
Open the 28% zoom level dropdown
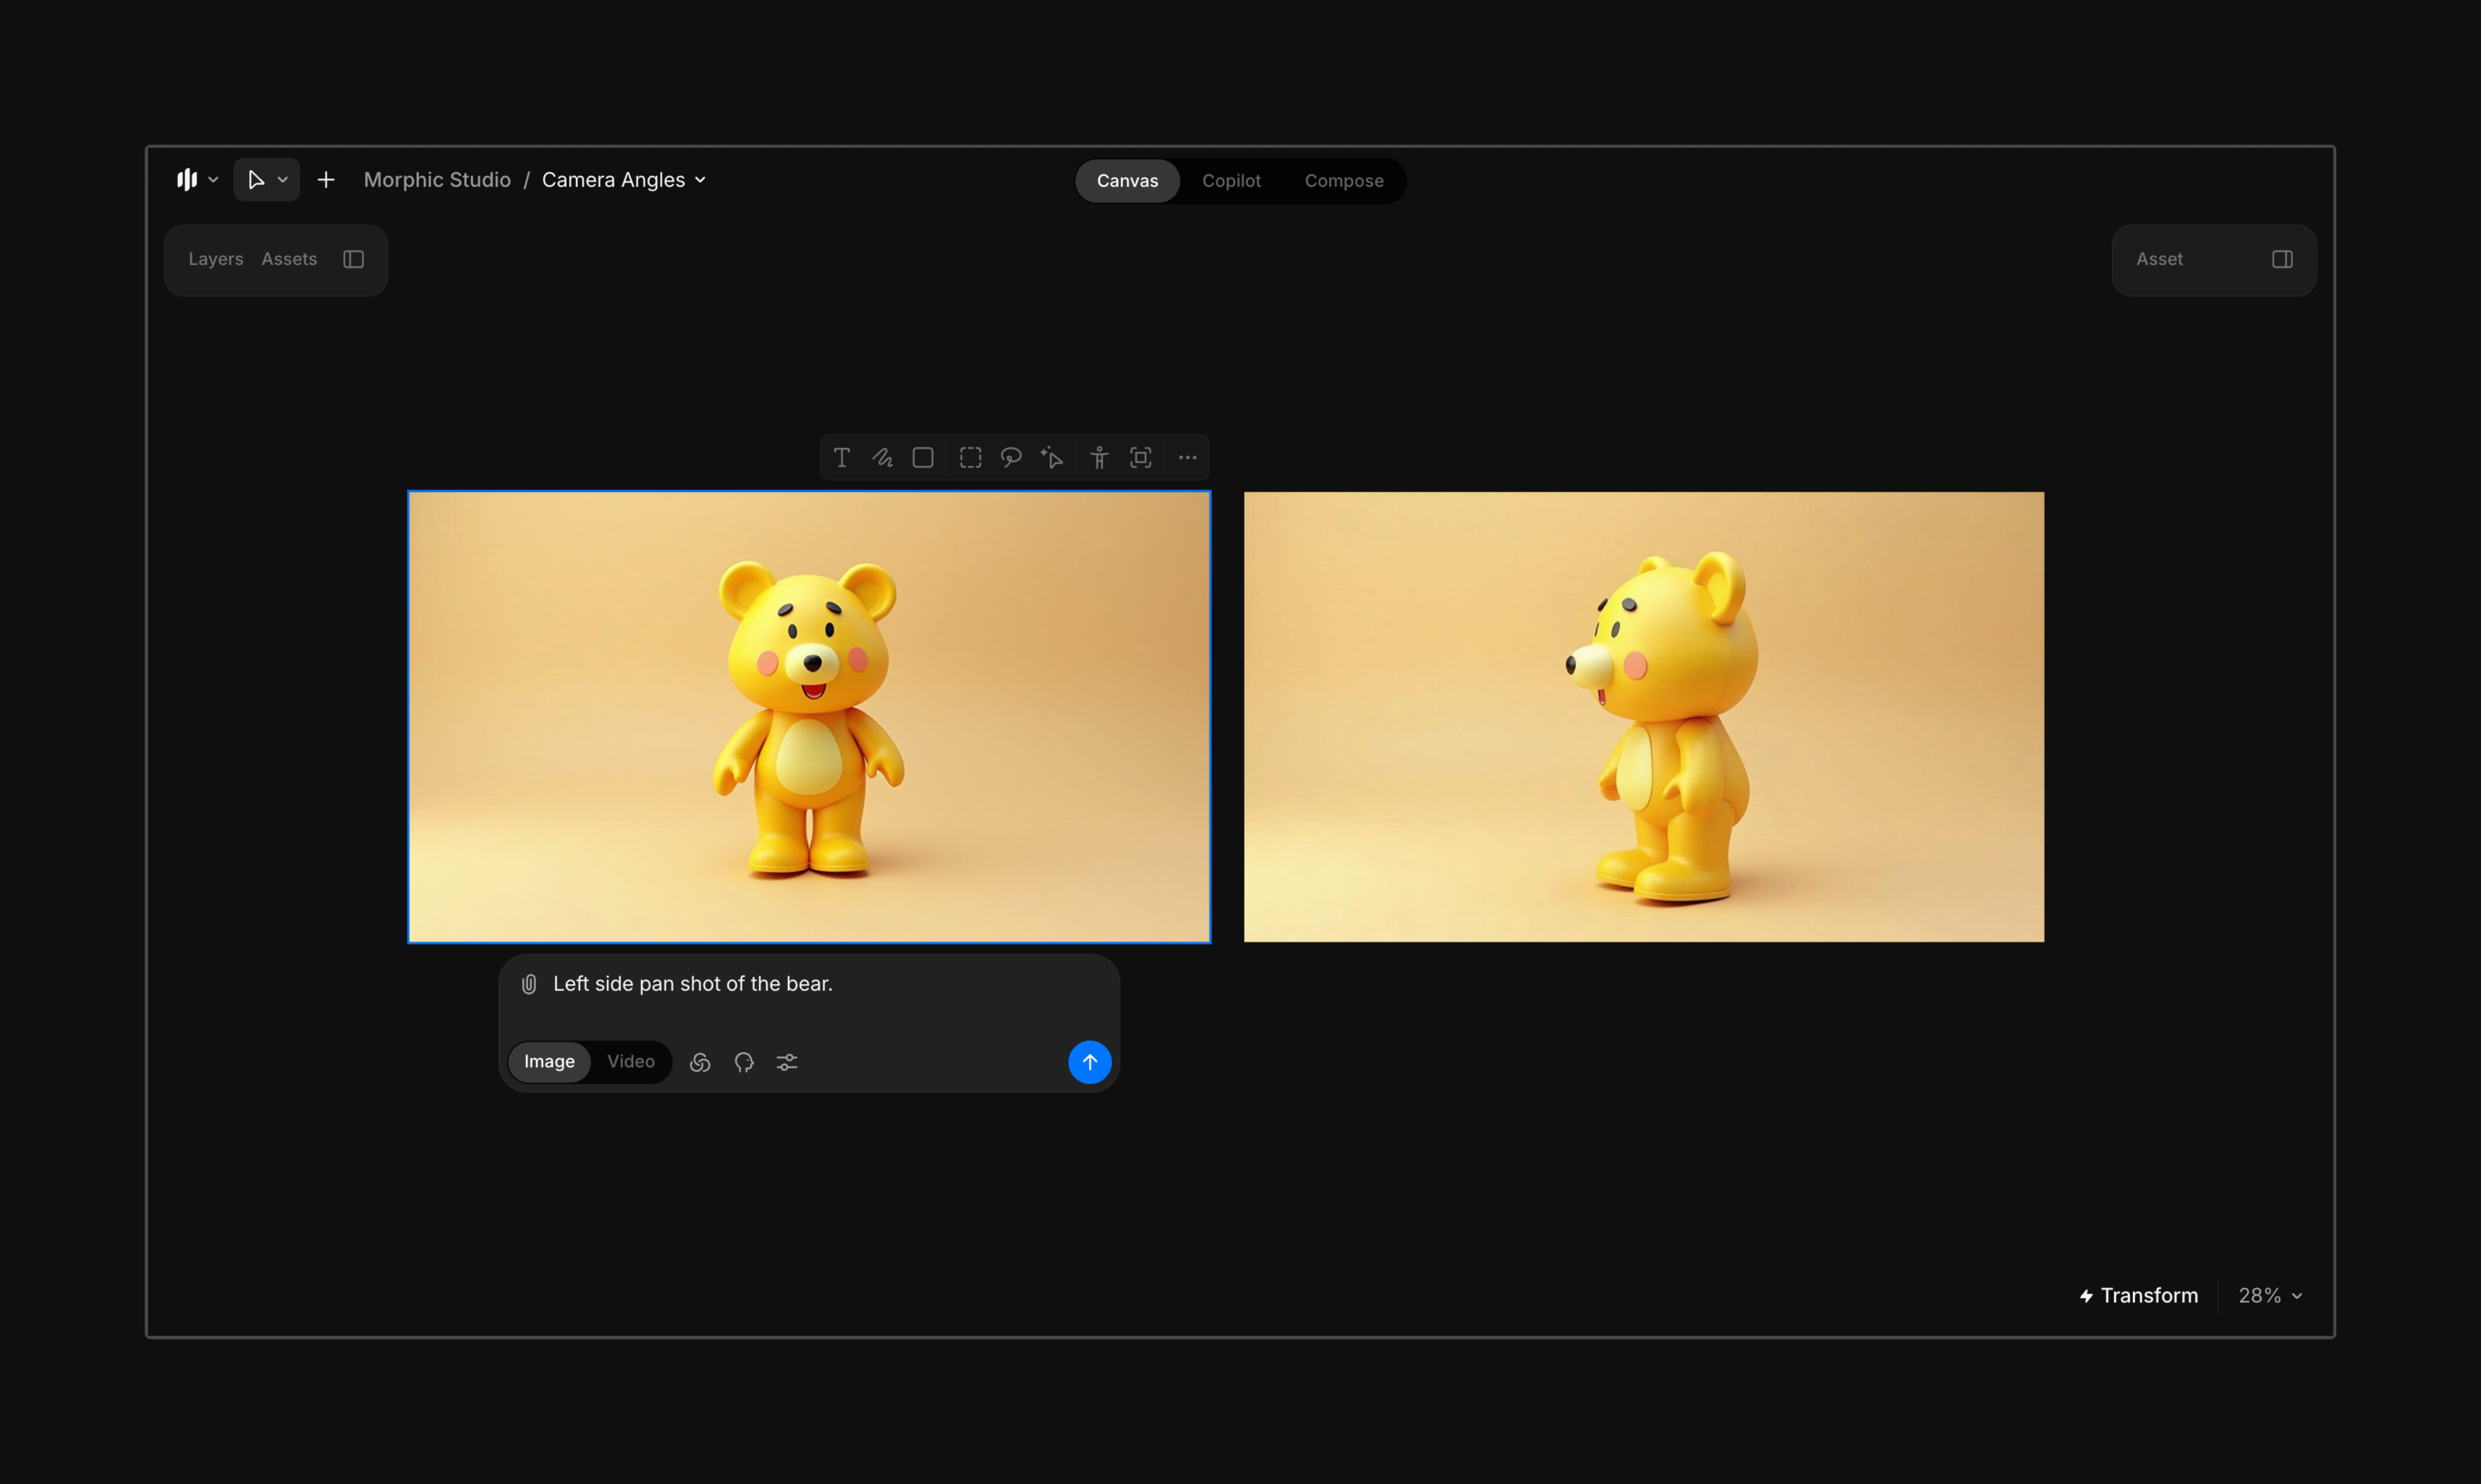[2270, 1295]
